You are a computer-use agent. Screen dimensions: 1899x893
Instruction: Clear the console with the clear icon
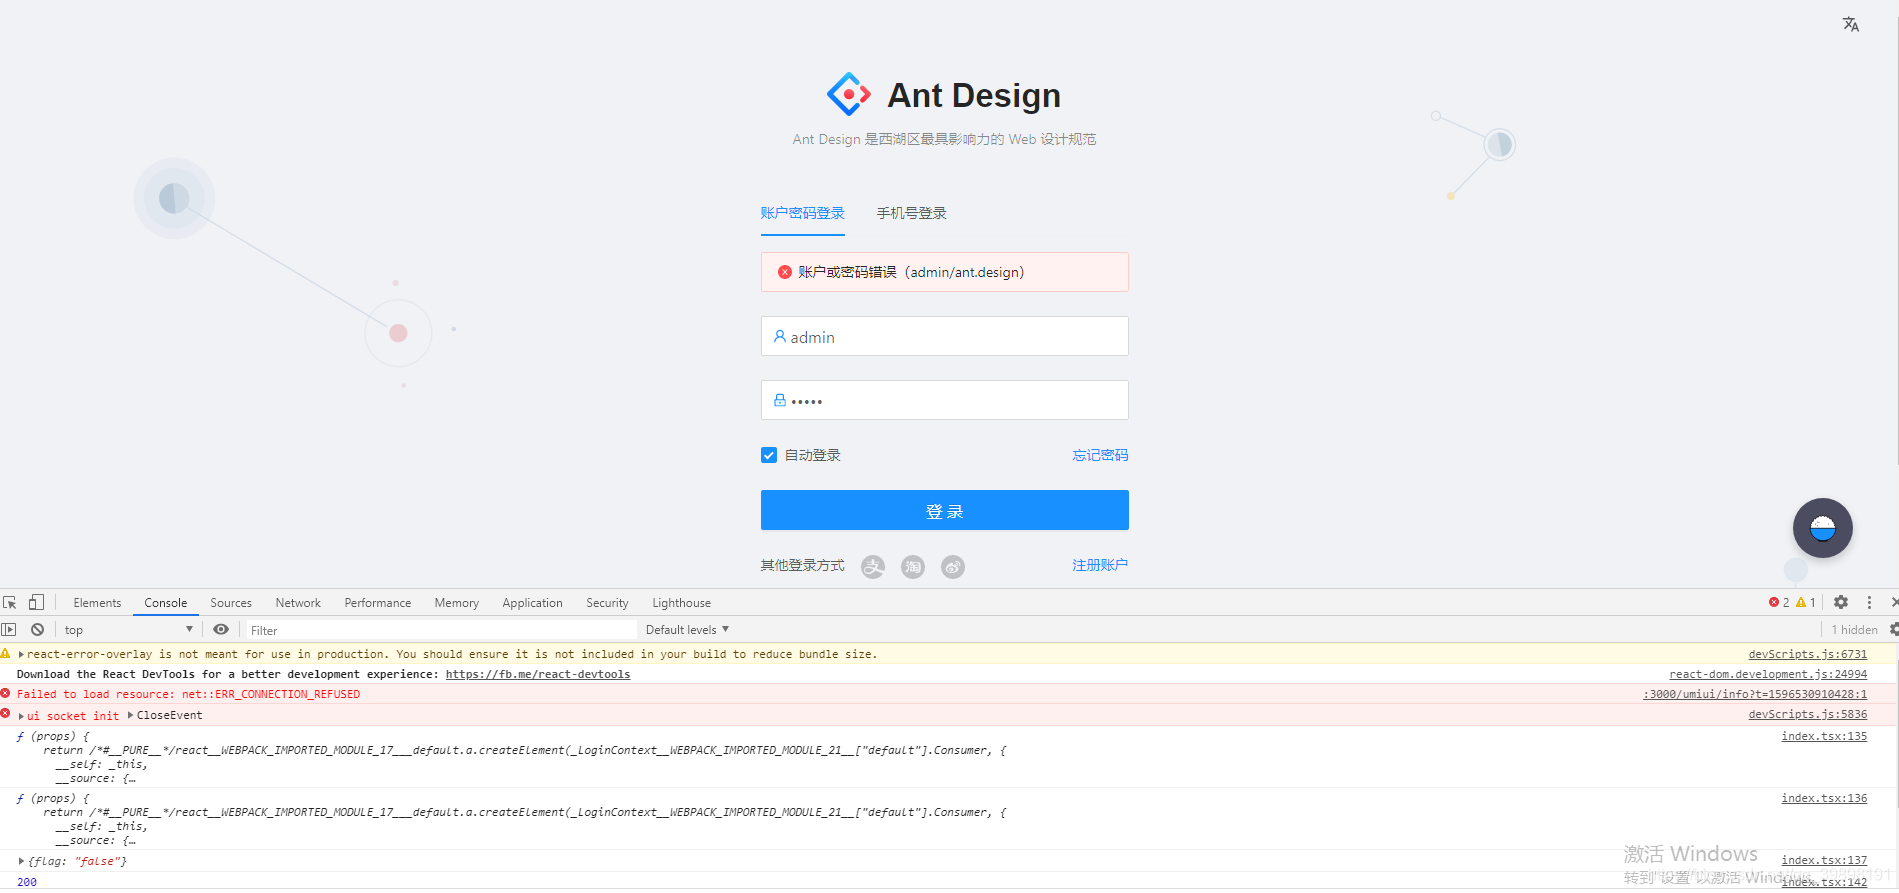pyautogui.click(x=37, y=629)
